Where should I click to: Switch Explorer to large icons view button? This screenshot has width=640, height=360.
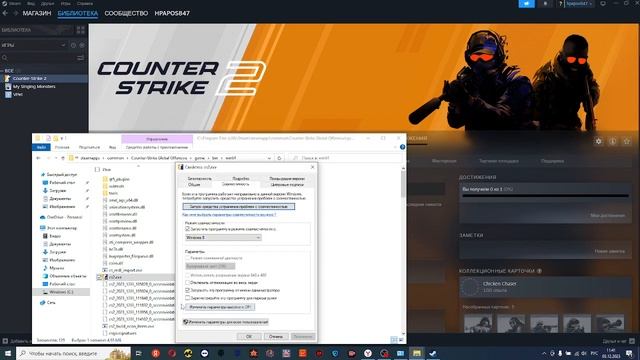401,340
